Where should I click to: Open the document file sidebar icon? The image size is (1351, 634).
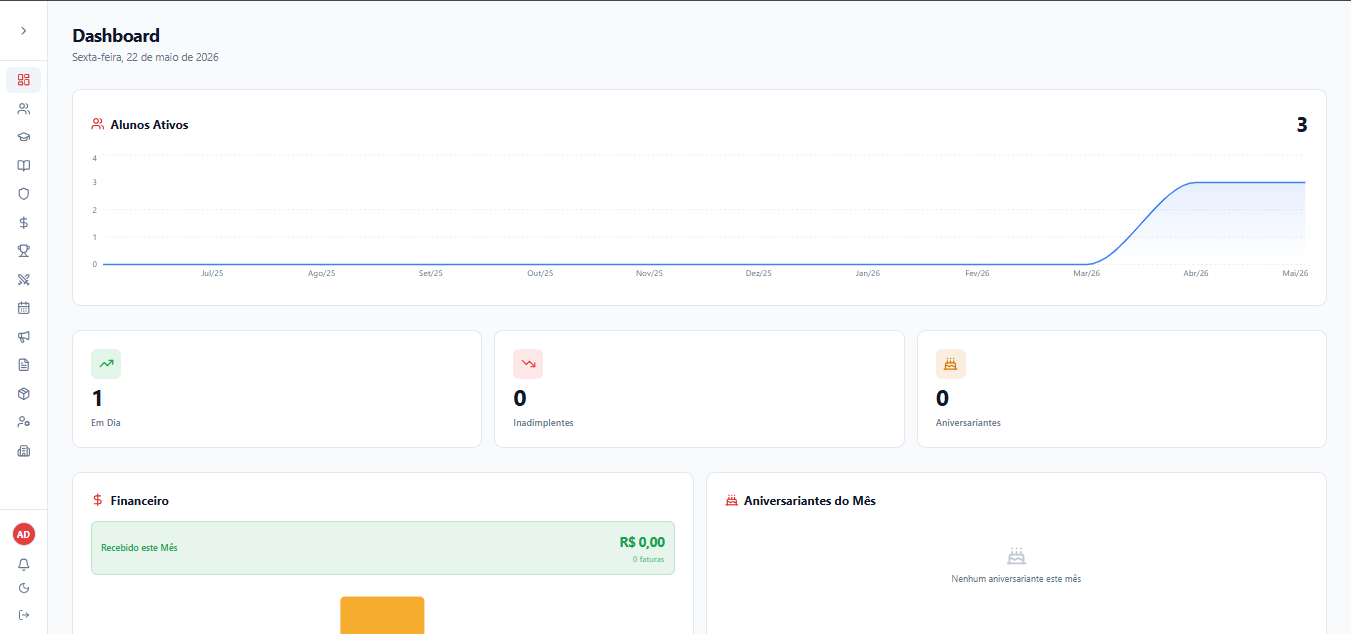(24, 365)
